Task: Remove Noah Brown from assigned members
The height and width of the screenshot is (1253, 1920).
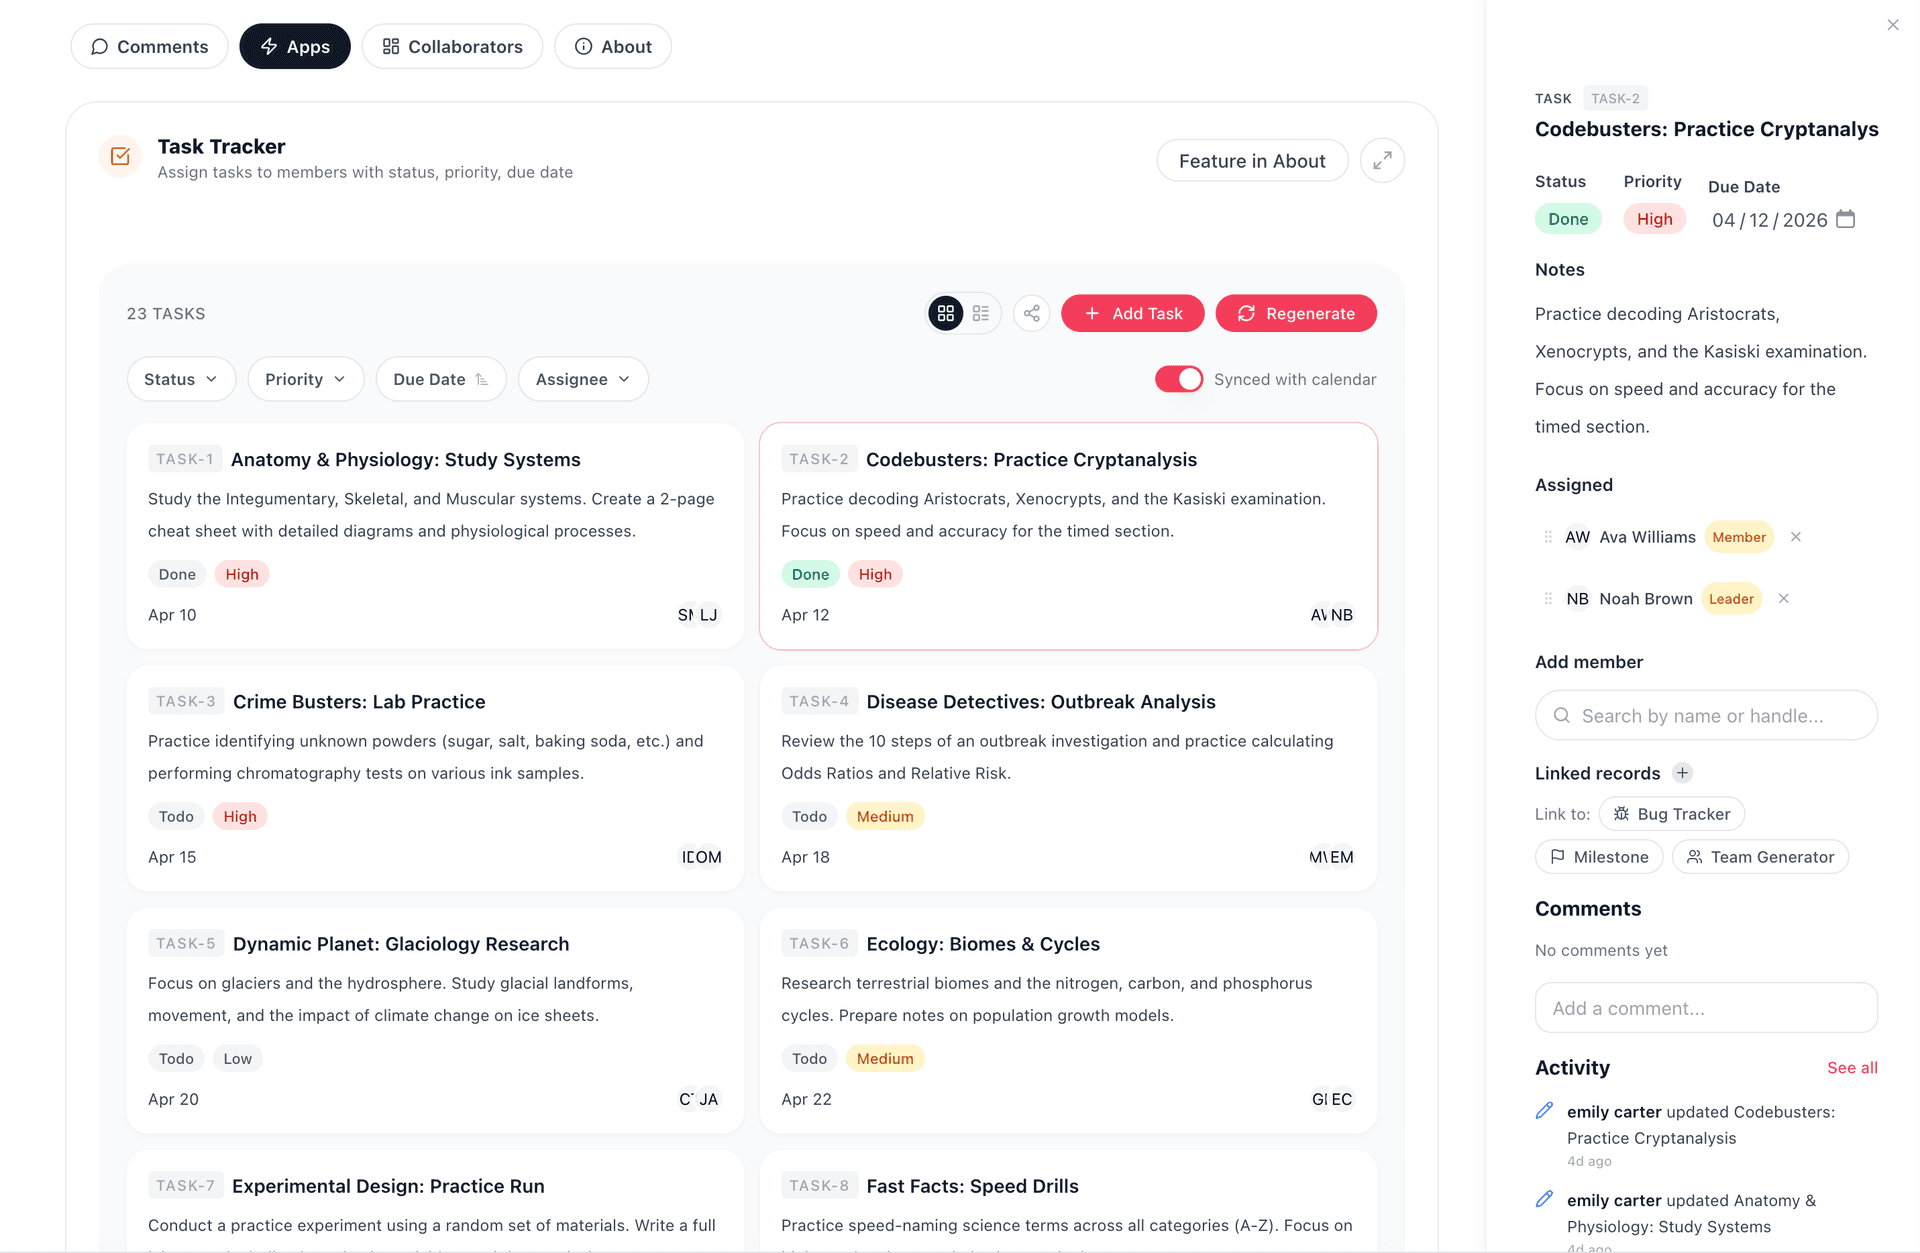Action: point(1784,598)
